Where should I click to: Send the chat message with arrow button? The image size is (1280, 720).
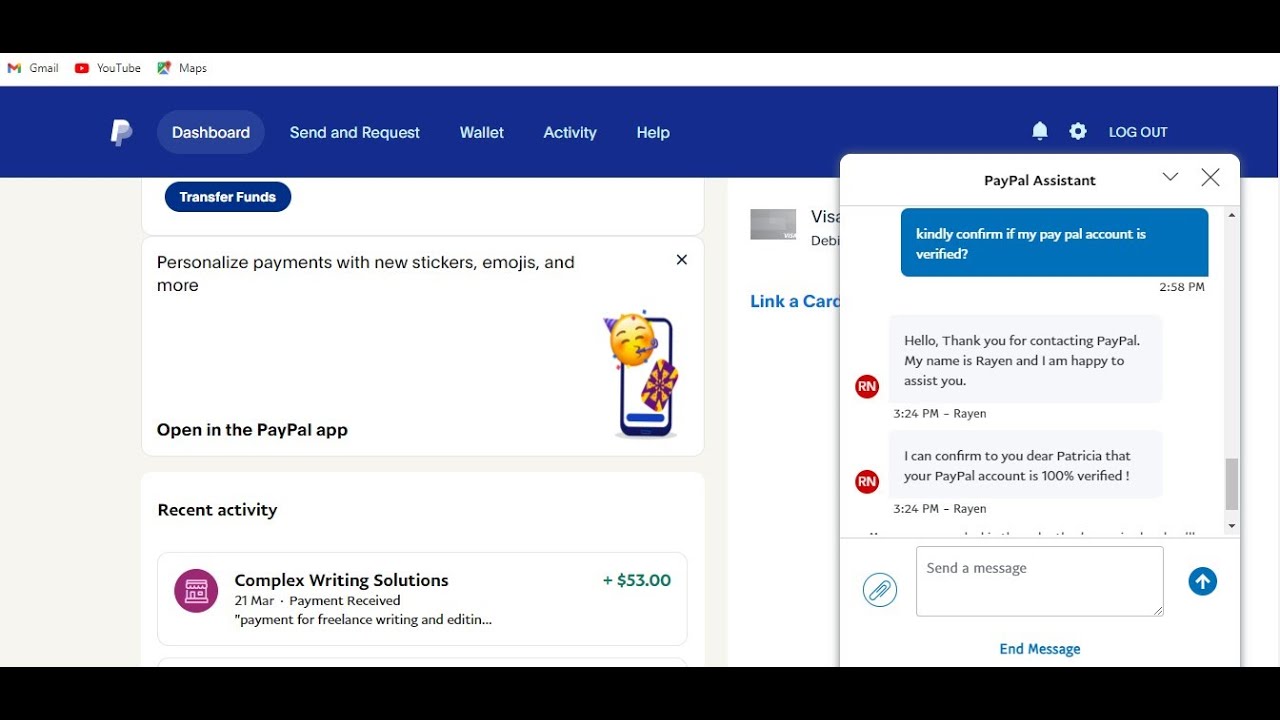tap(1202, 581)
